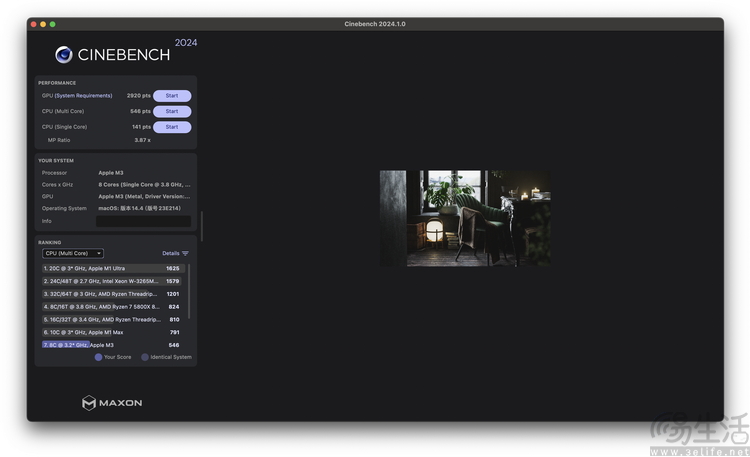Image resolution: width=750 pixels, height=457 pixels.
Task: Maximize window with green button
Action: pyautogui.click(x=53, y=24)
